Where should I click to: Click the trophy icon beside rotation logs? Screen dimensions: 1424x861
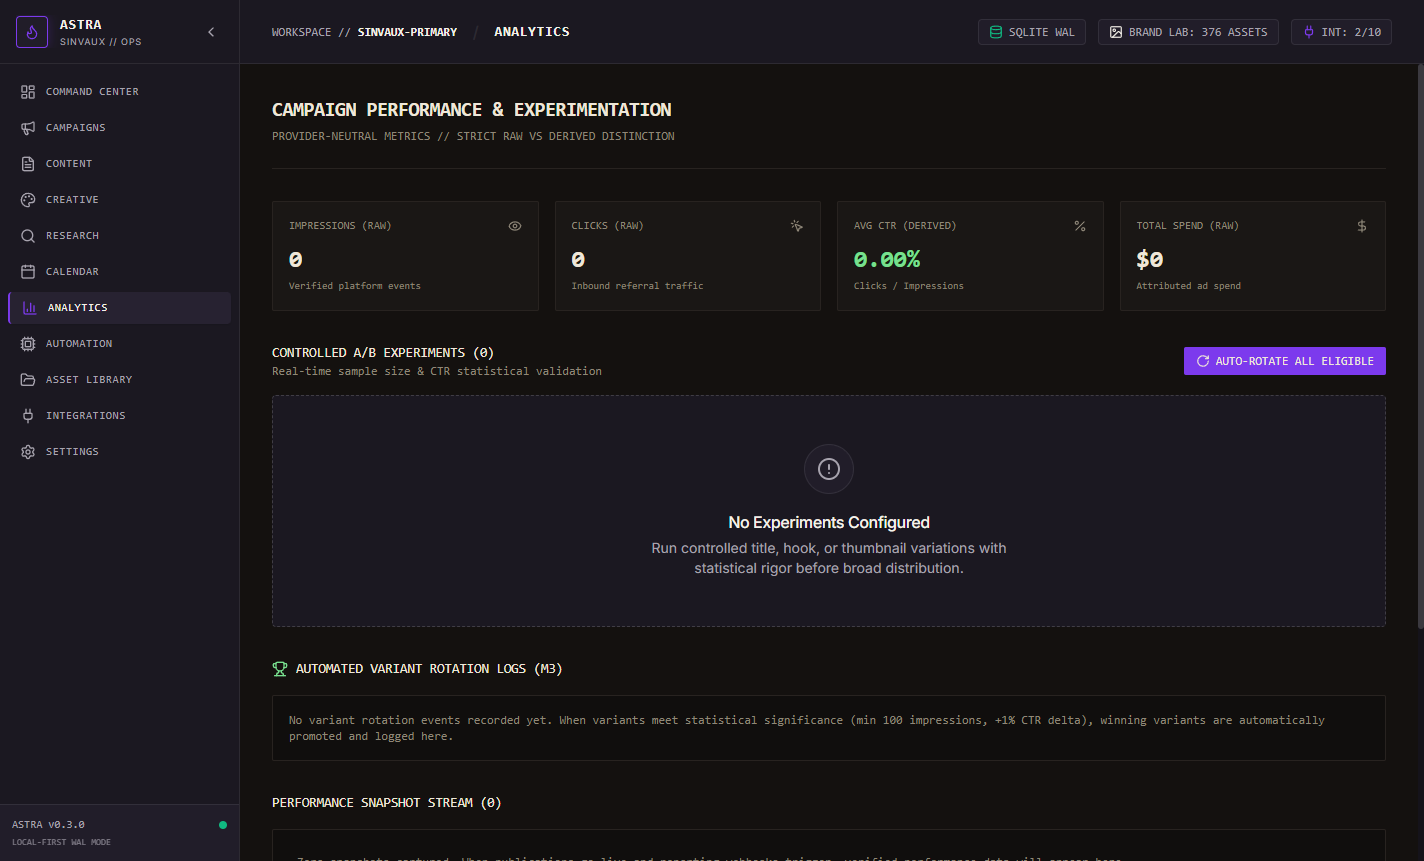tap(280, 669)
